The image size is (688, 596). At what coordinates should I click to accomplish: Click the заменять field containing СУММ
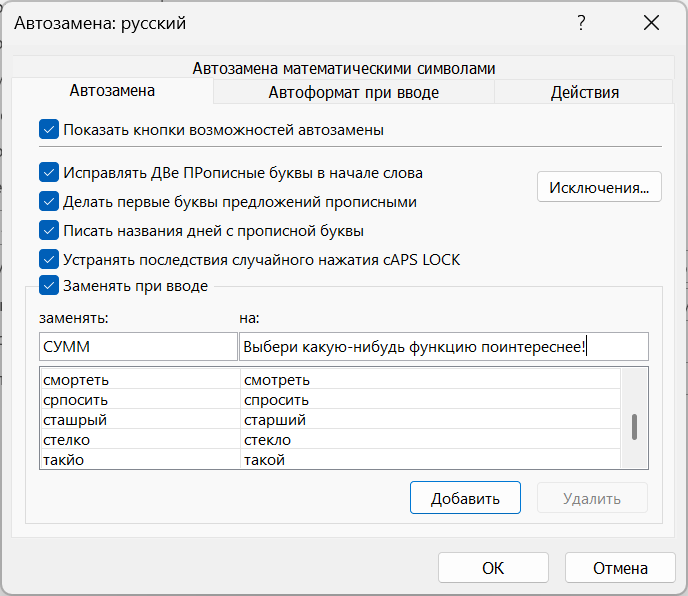pos(138,347)
